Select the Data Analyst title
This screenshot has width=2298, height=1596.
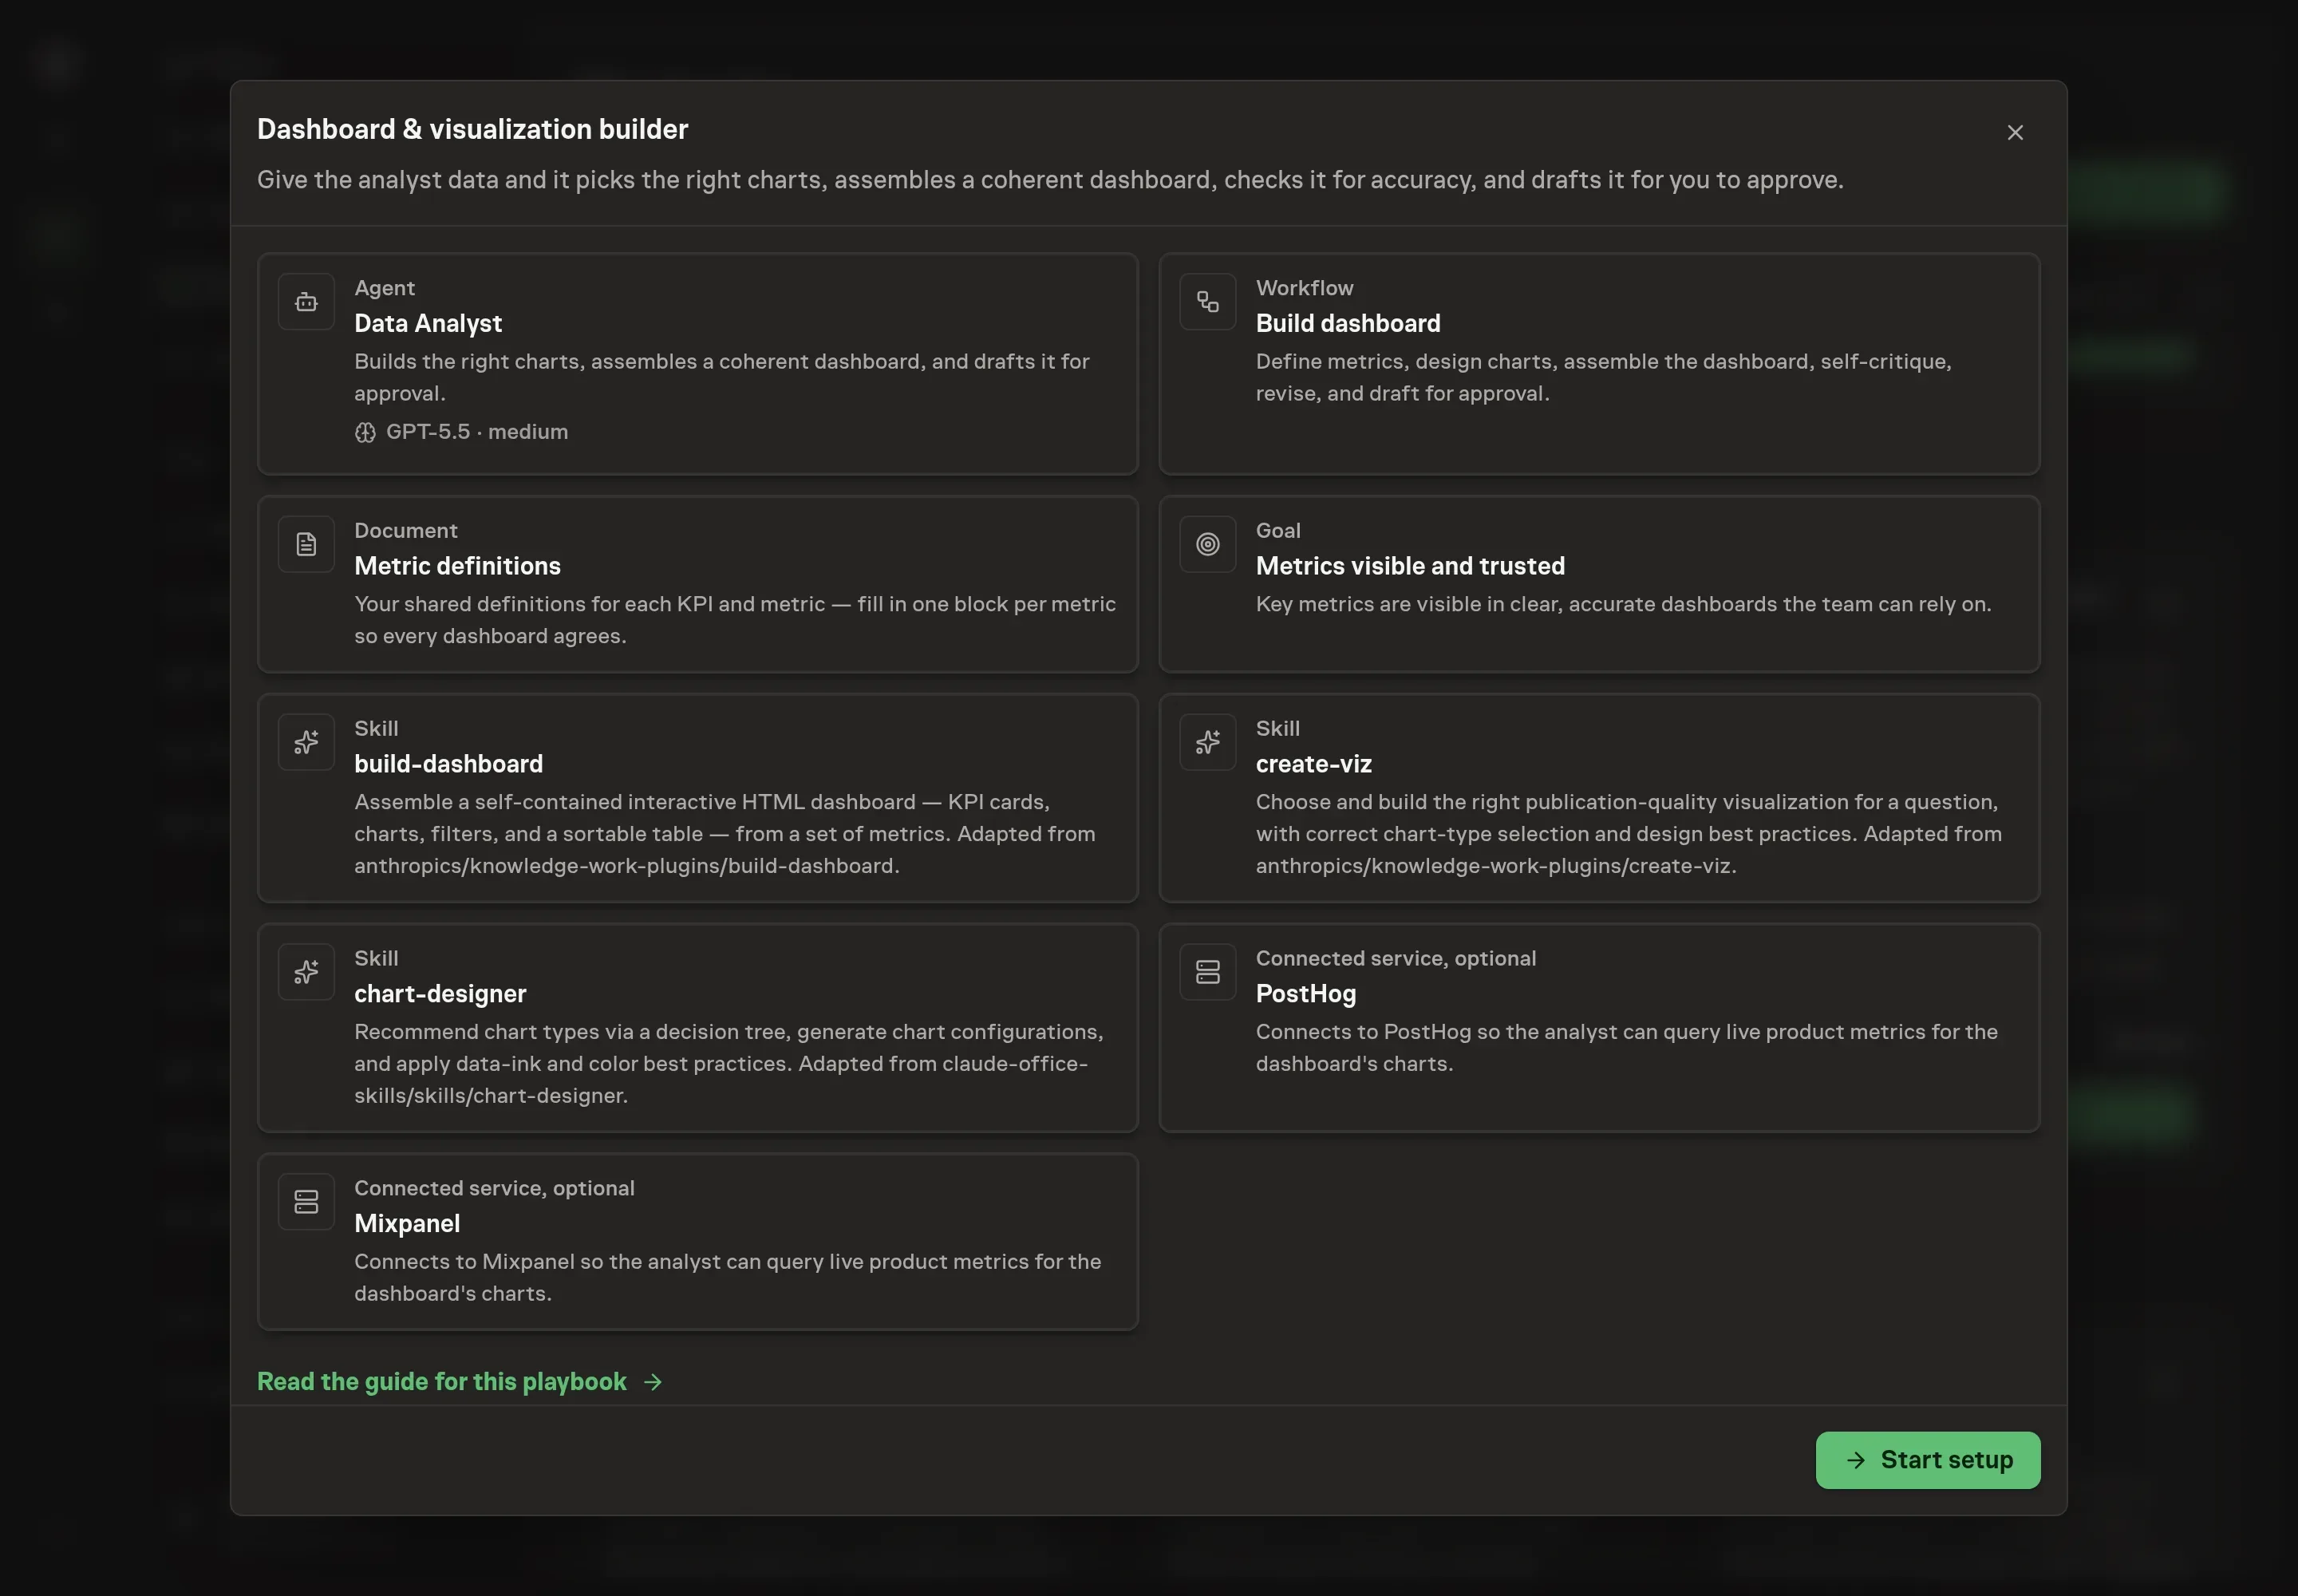(x=428, y=323)
